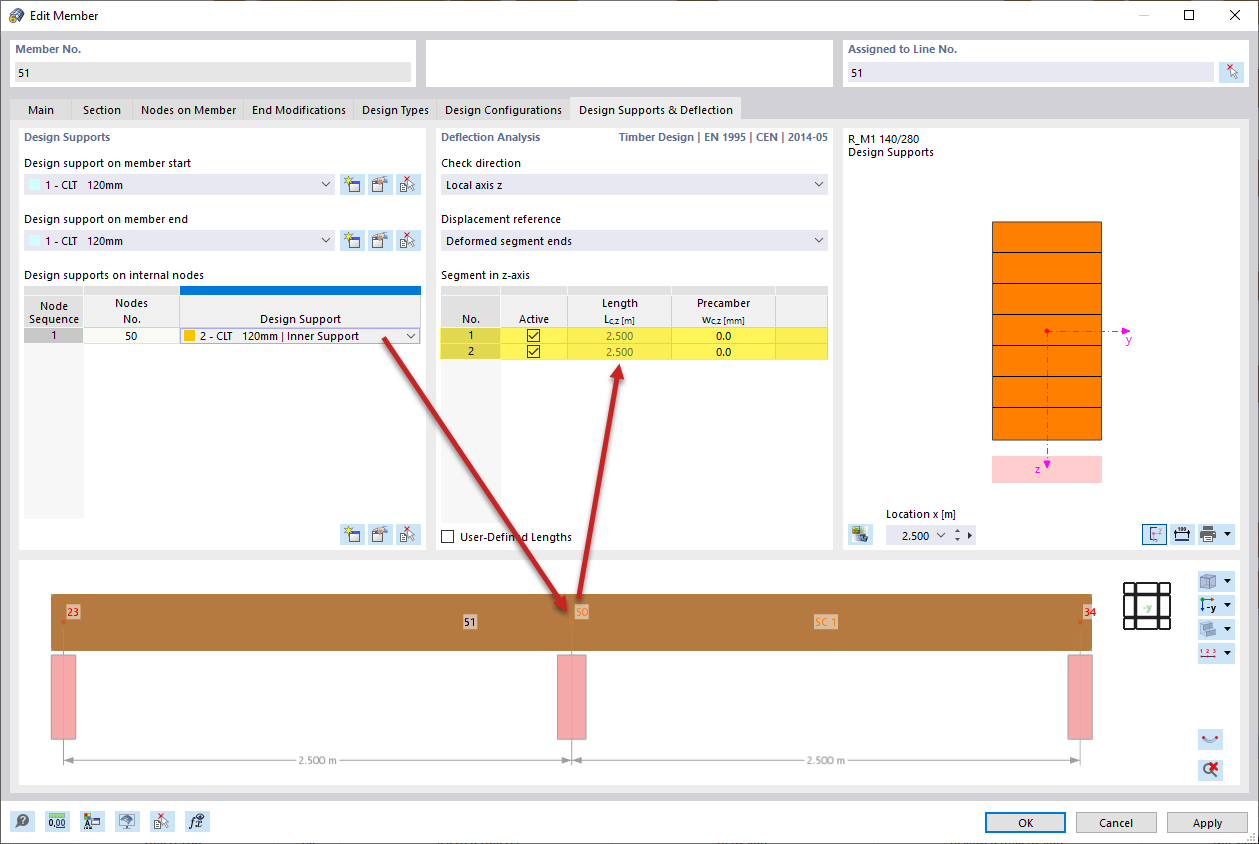
Task: Enable User-Defined Lengths checkbox
Action: [x=447, y=537]
